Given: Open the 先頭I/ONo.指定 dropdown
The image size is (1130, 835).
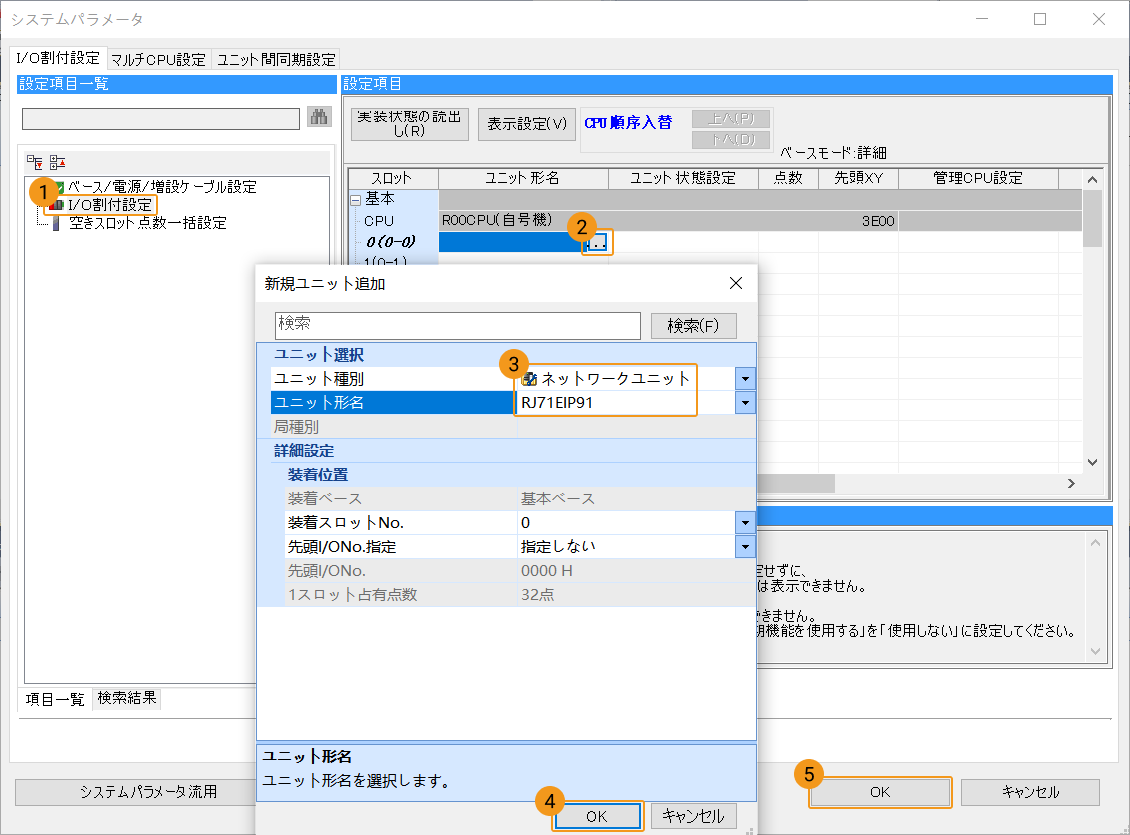Looking at the screenshot, I should 744,547.
